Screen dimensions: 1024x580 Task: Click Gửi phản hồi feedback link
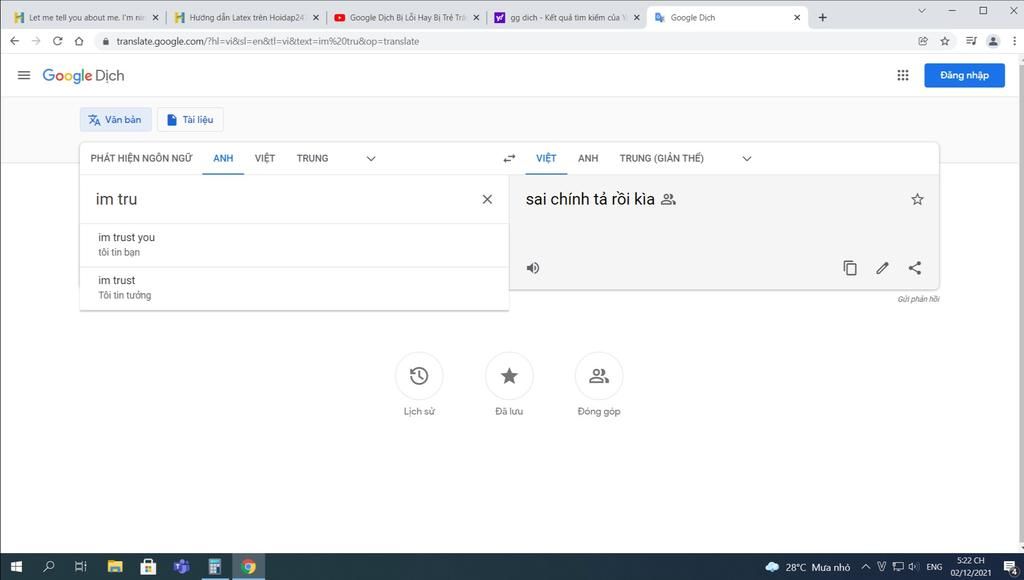pos(918,299)
